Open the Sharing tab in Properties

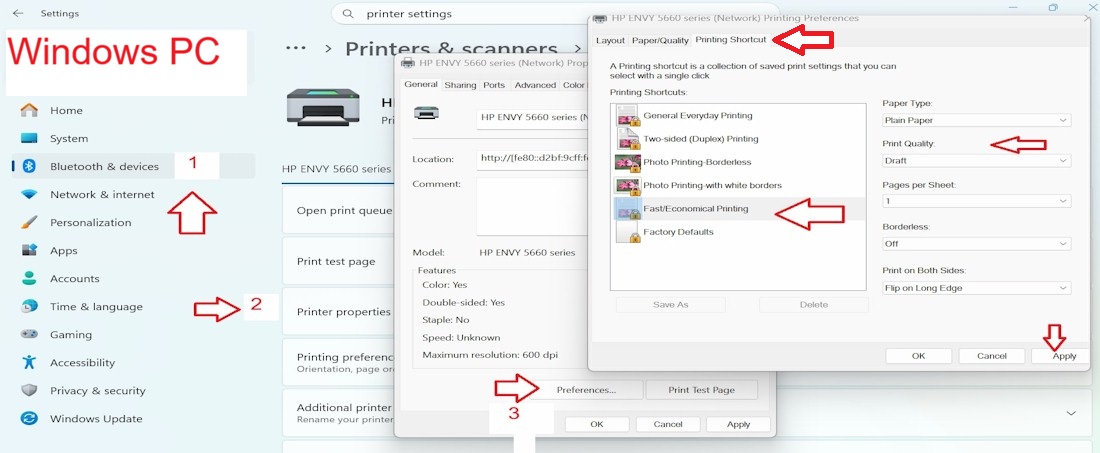(x=460, y=85)
